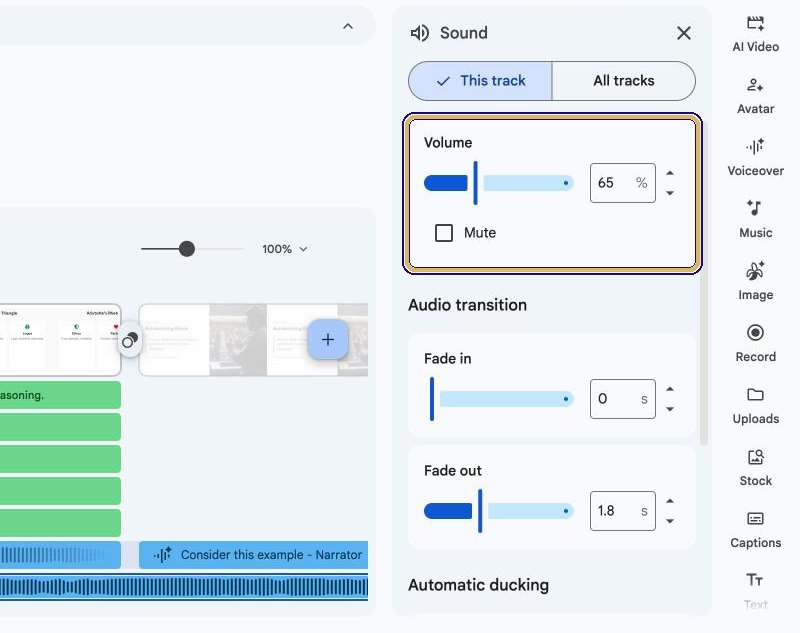Open the Avatar panel
This screenshot has height=633, width=800.
(x=755, y=96)
